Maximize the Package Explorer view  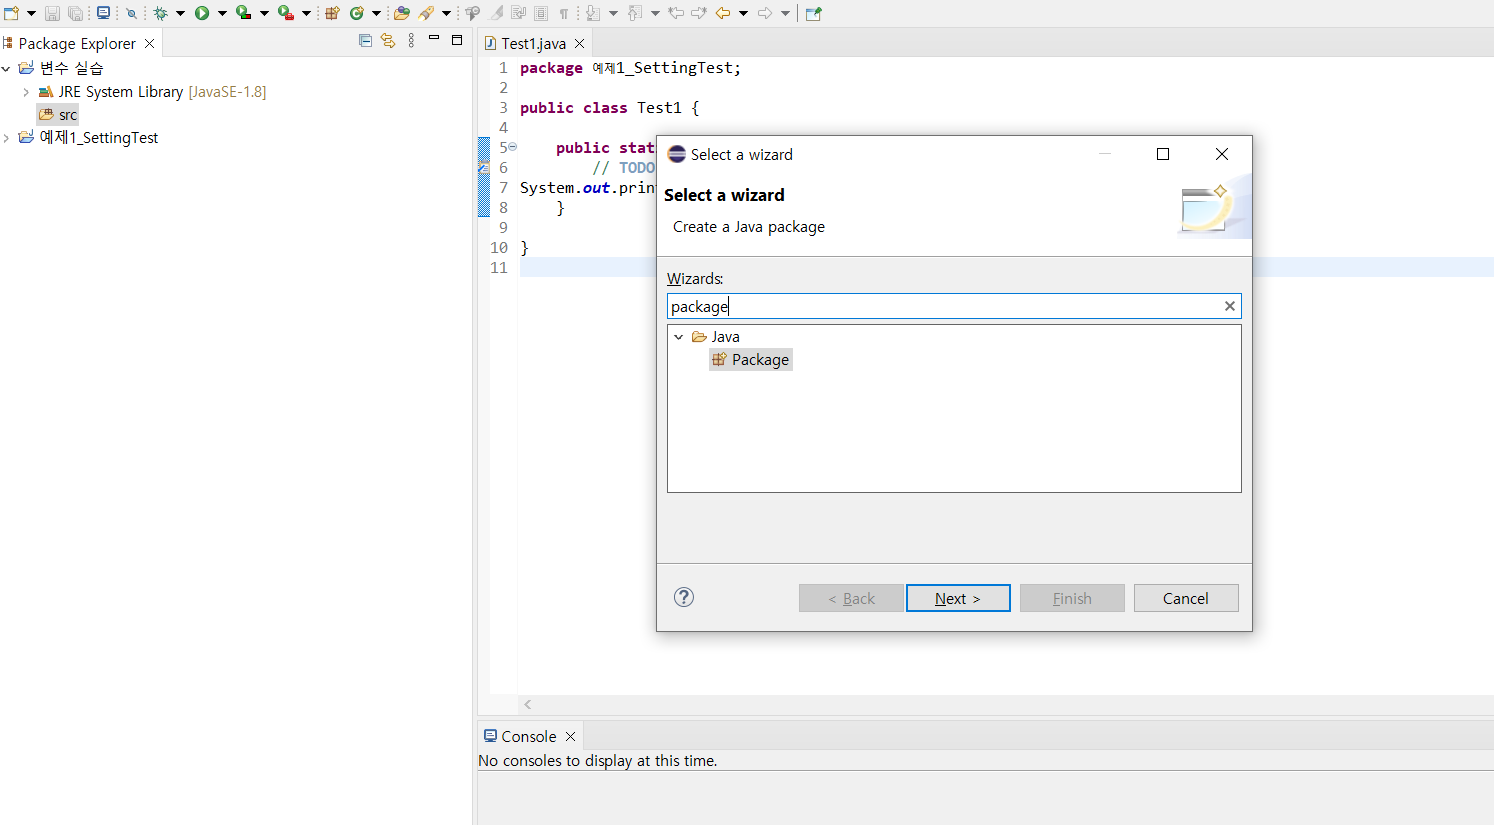coord(457,40)
